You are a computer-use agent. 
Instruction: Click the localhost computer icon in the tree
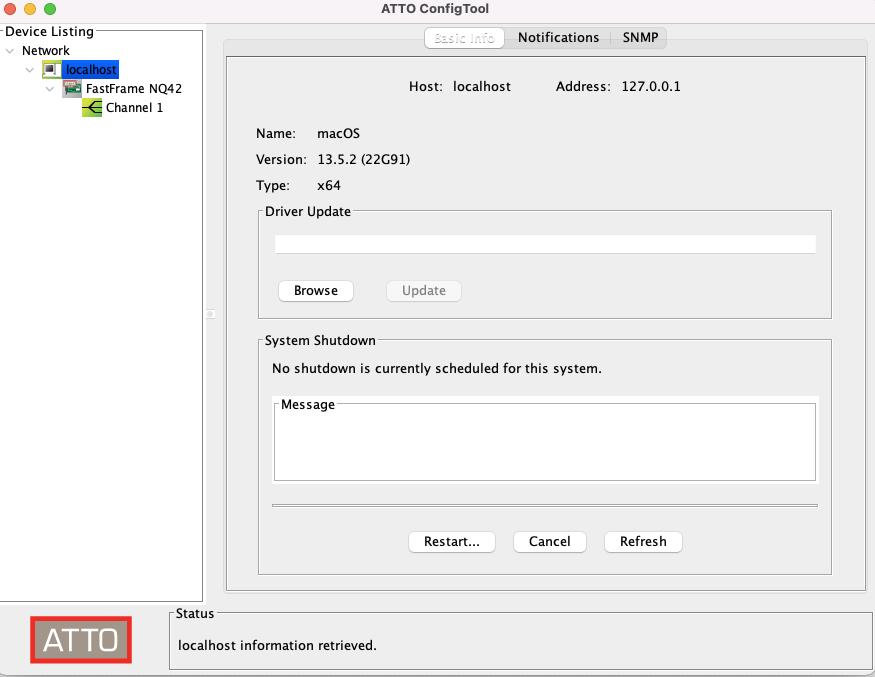pos(51,70)
